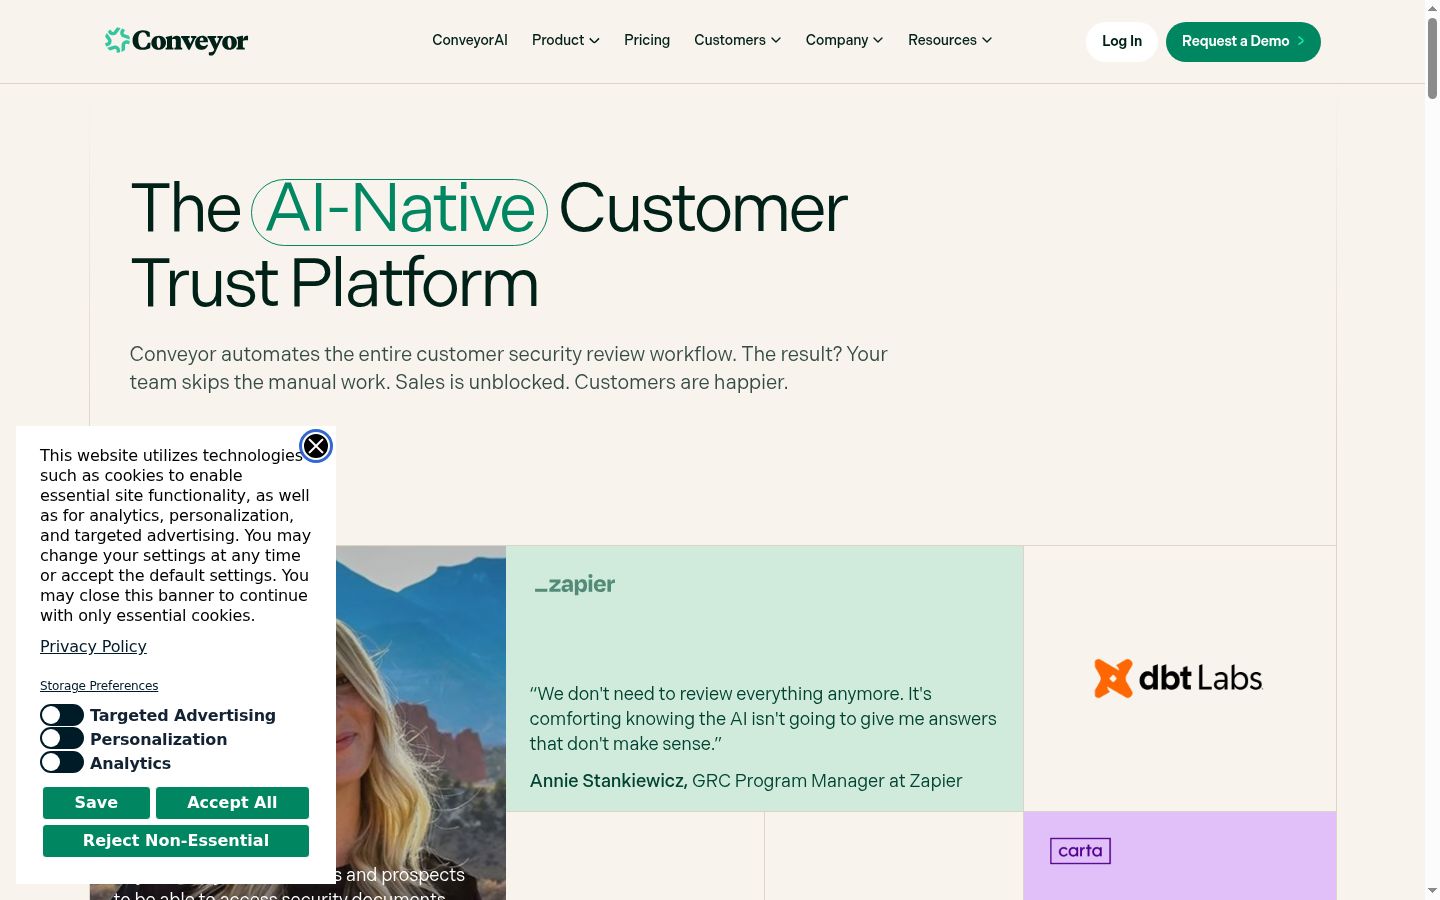This screenshot has width=1440, height=900.
Task: Click the woman's photo thumbnail
Action: click(420, 723)
